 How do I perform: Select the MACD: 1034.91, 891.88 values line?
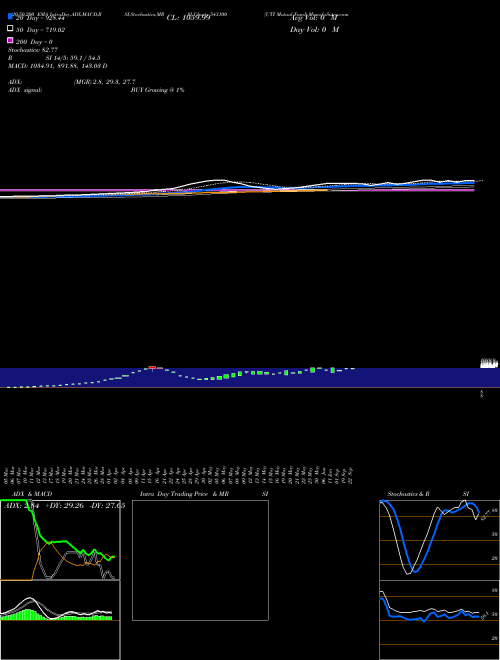58,66
